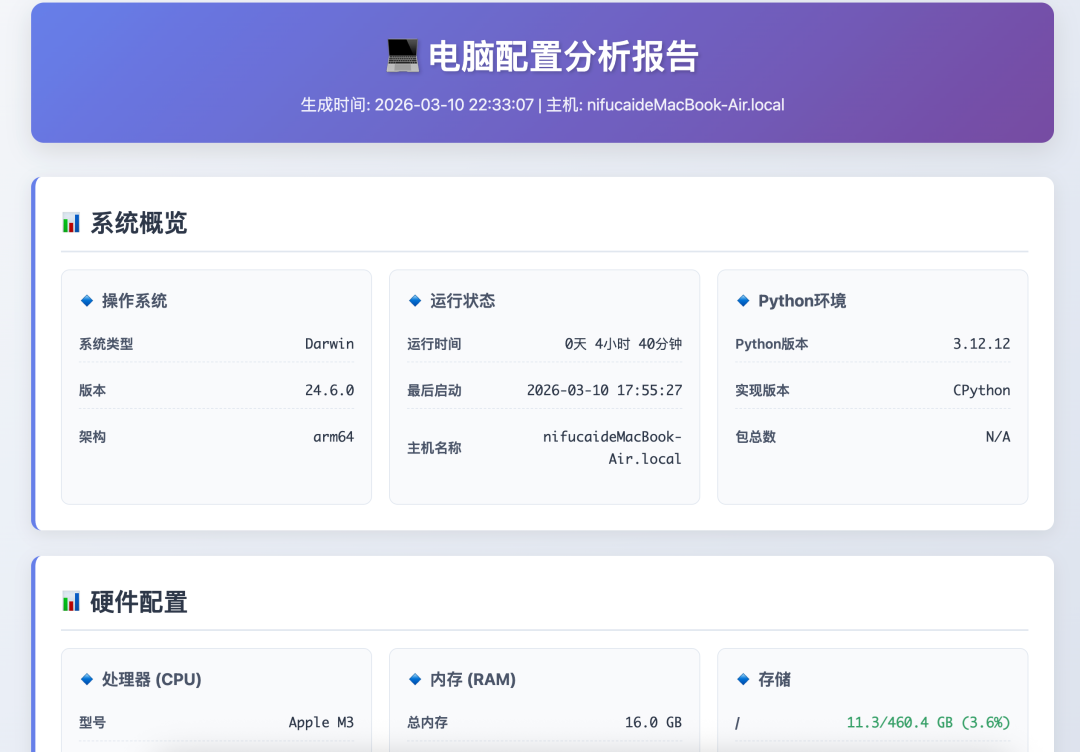The width and height of the screenshot is (1080, 752).
Task: Click the bar chart icon beside 系统概览
Action: [70, 222]
